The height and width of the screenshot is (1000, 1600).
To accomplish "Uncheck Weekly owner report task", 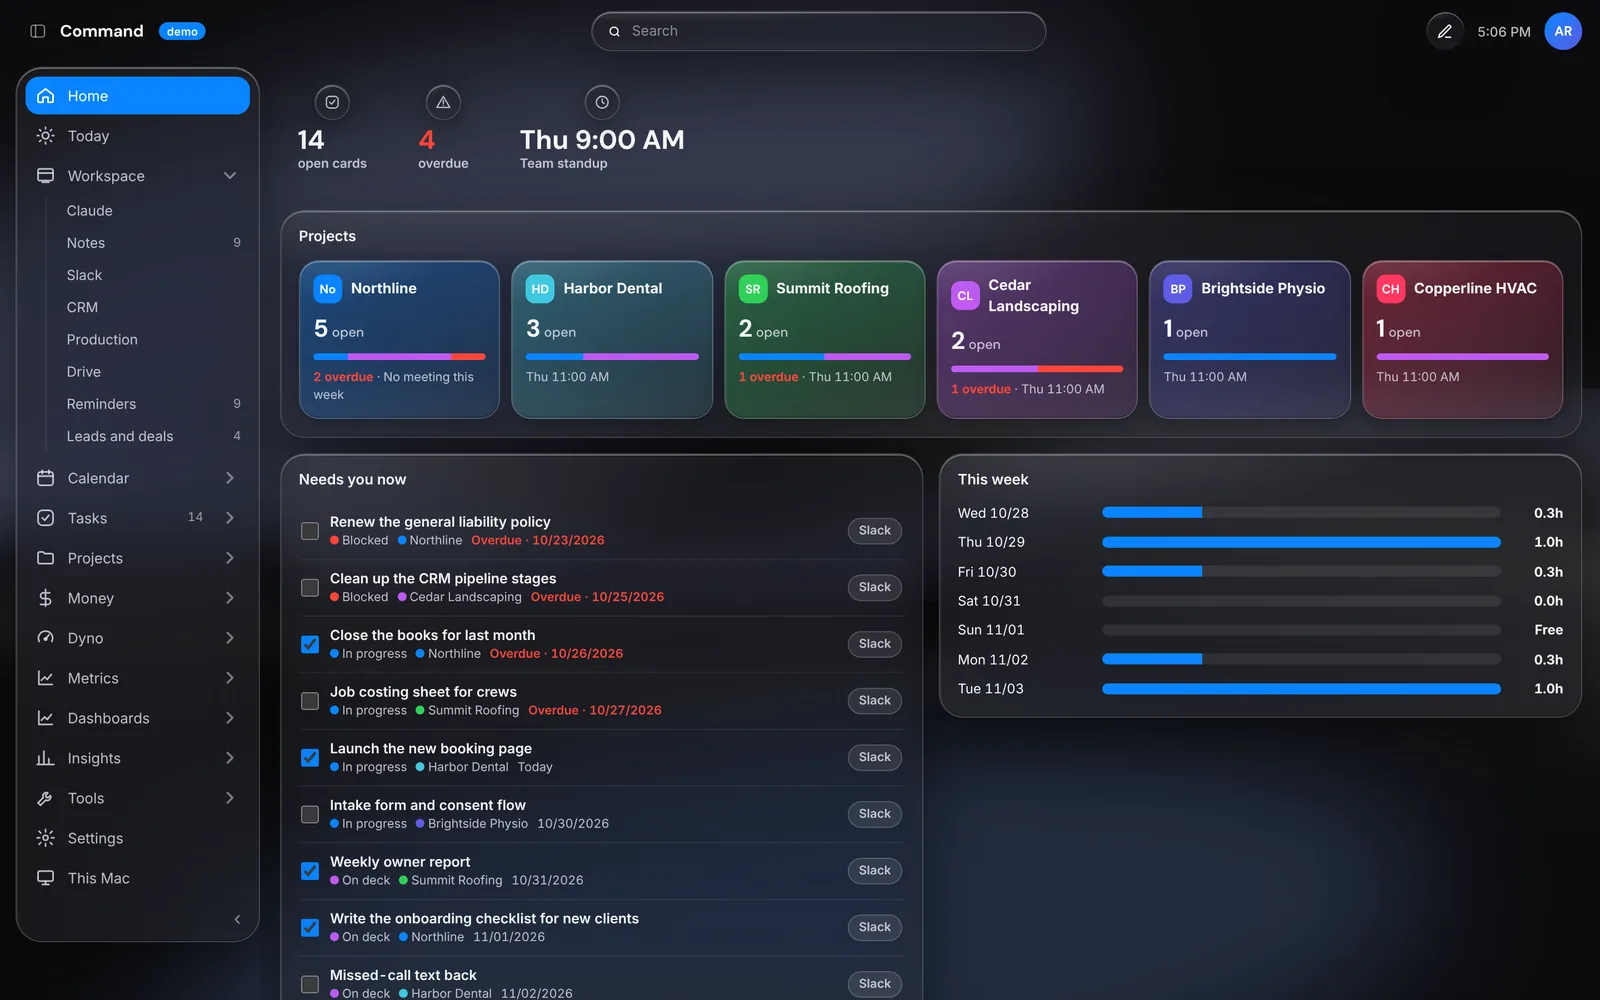I will coord(310,871).
